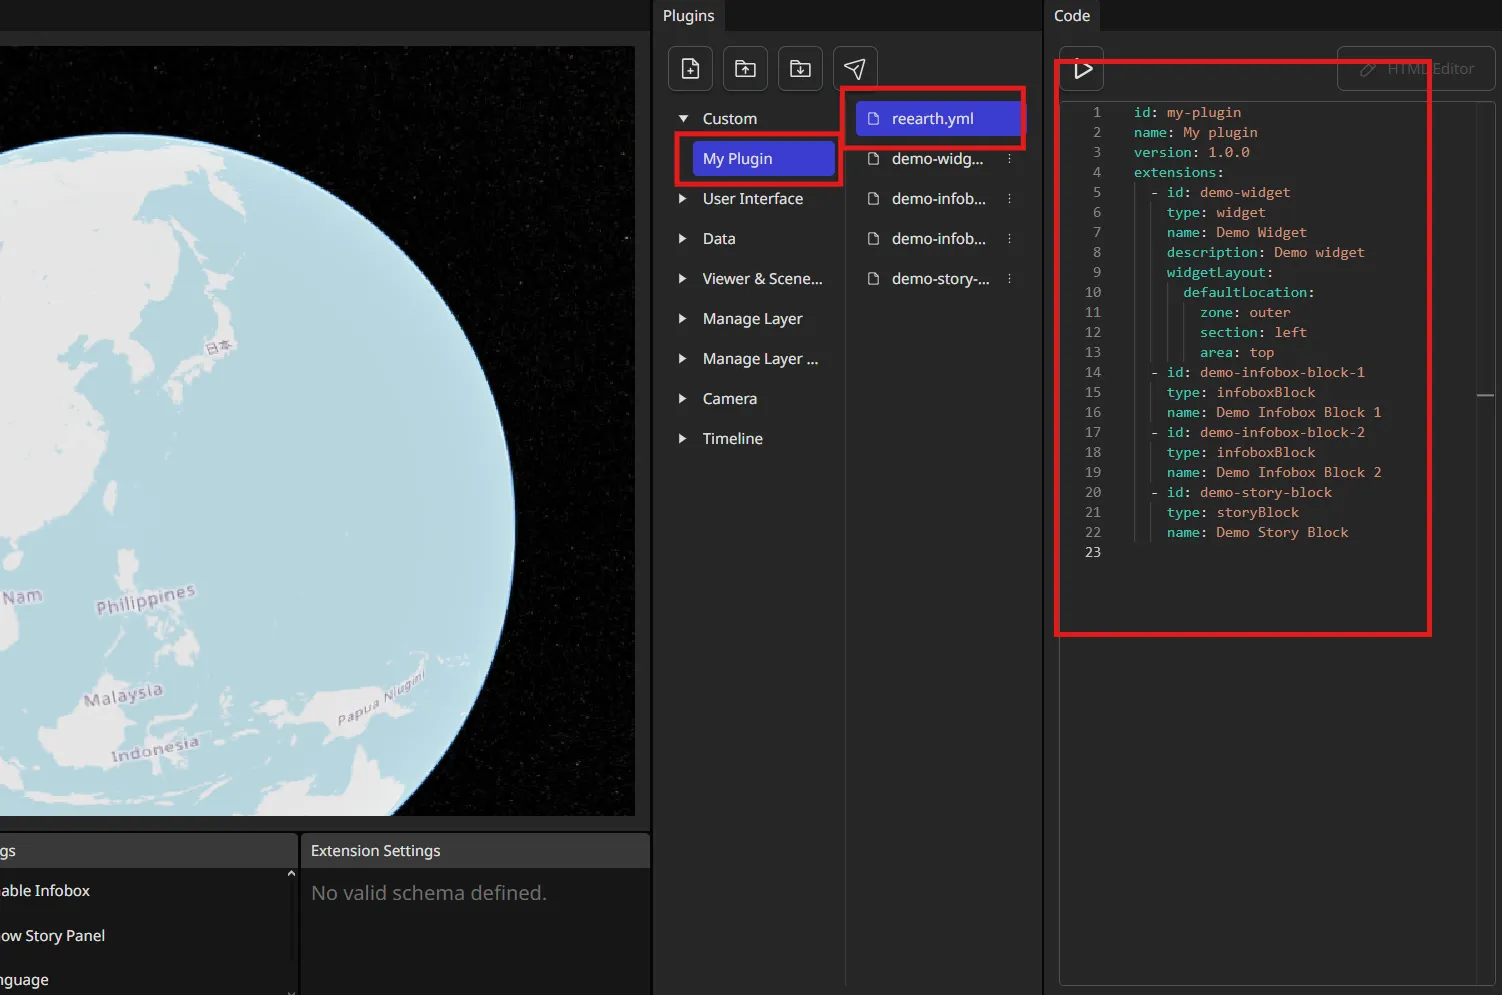Click code line 'id: demo-infobox-block-2'

1266,432
